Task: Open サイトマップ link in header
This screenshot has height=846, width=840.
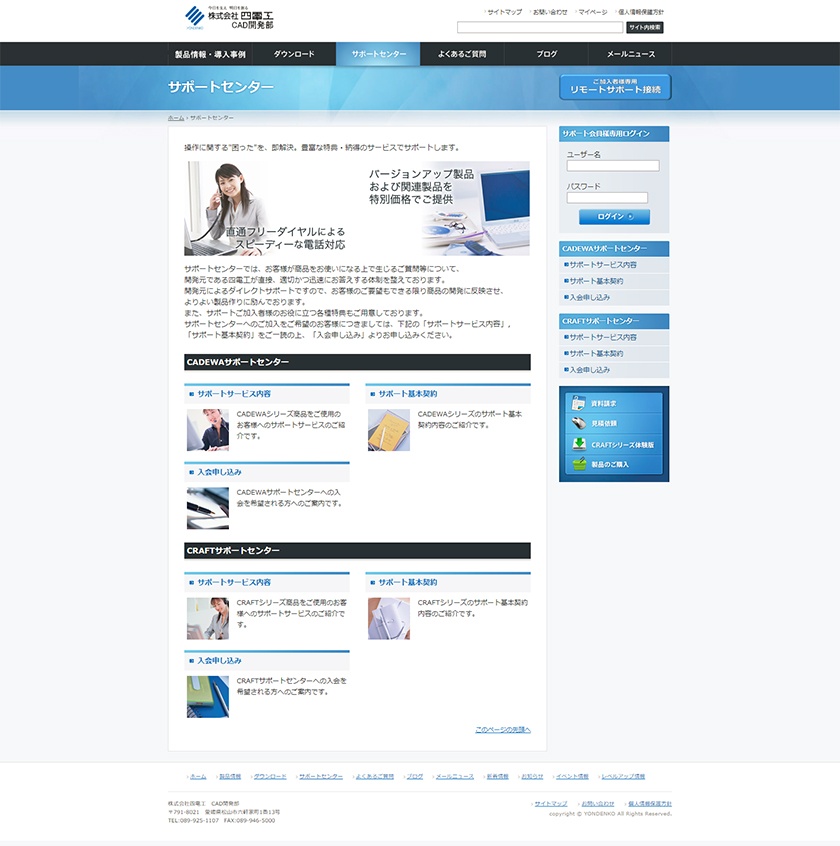Action: [504, 12]
